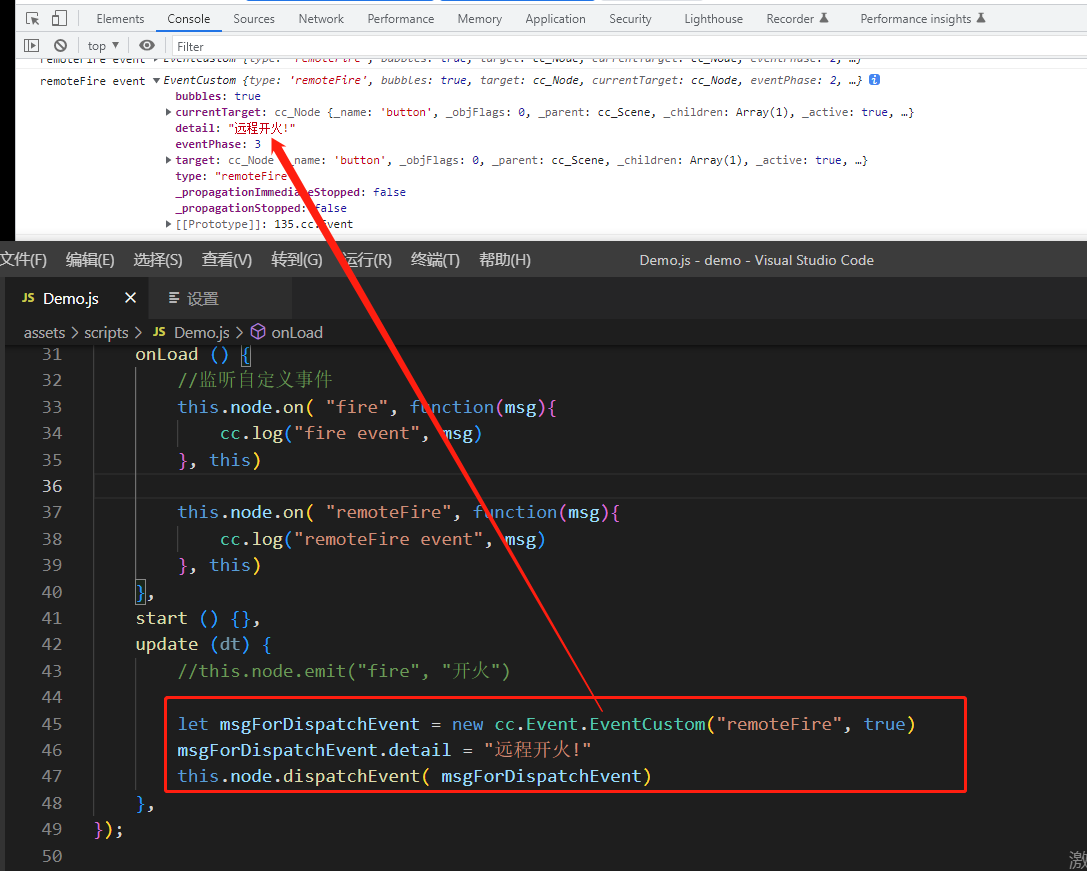Expand the target cc_Node property

point(168,160)
